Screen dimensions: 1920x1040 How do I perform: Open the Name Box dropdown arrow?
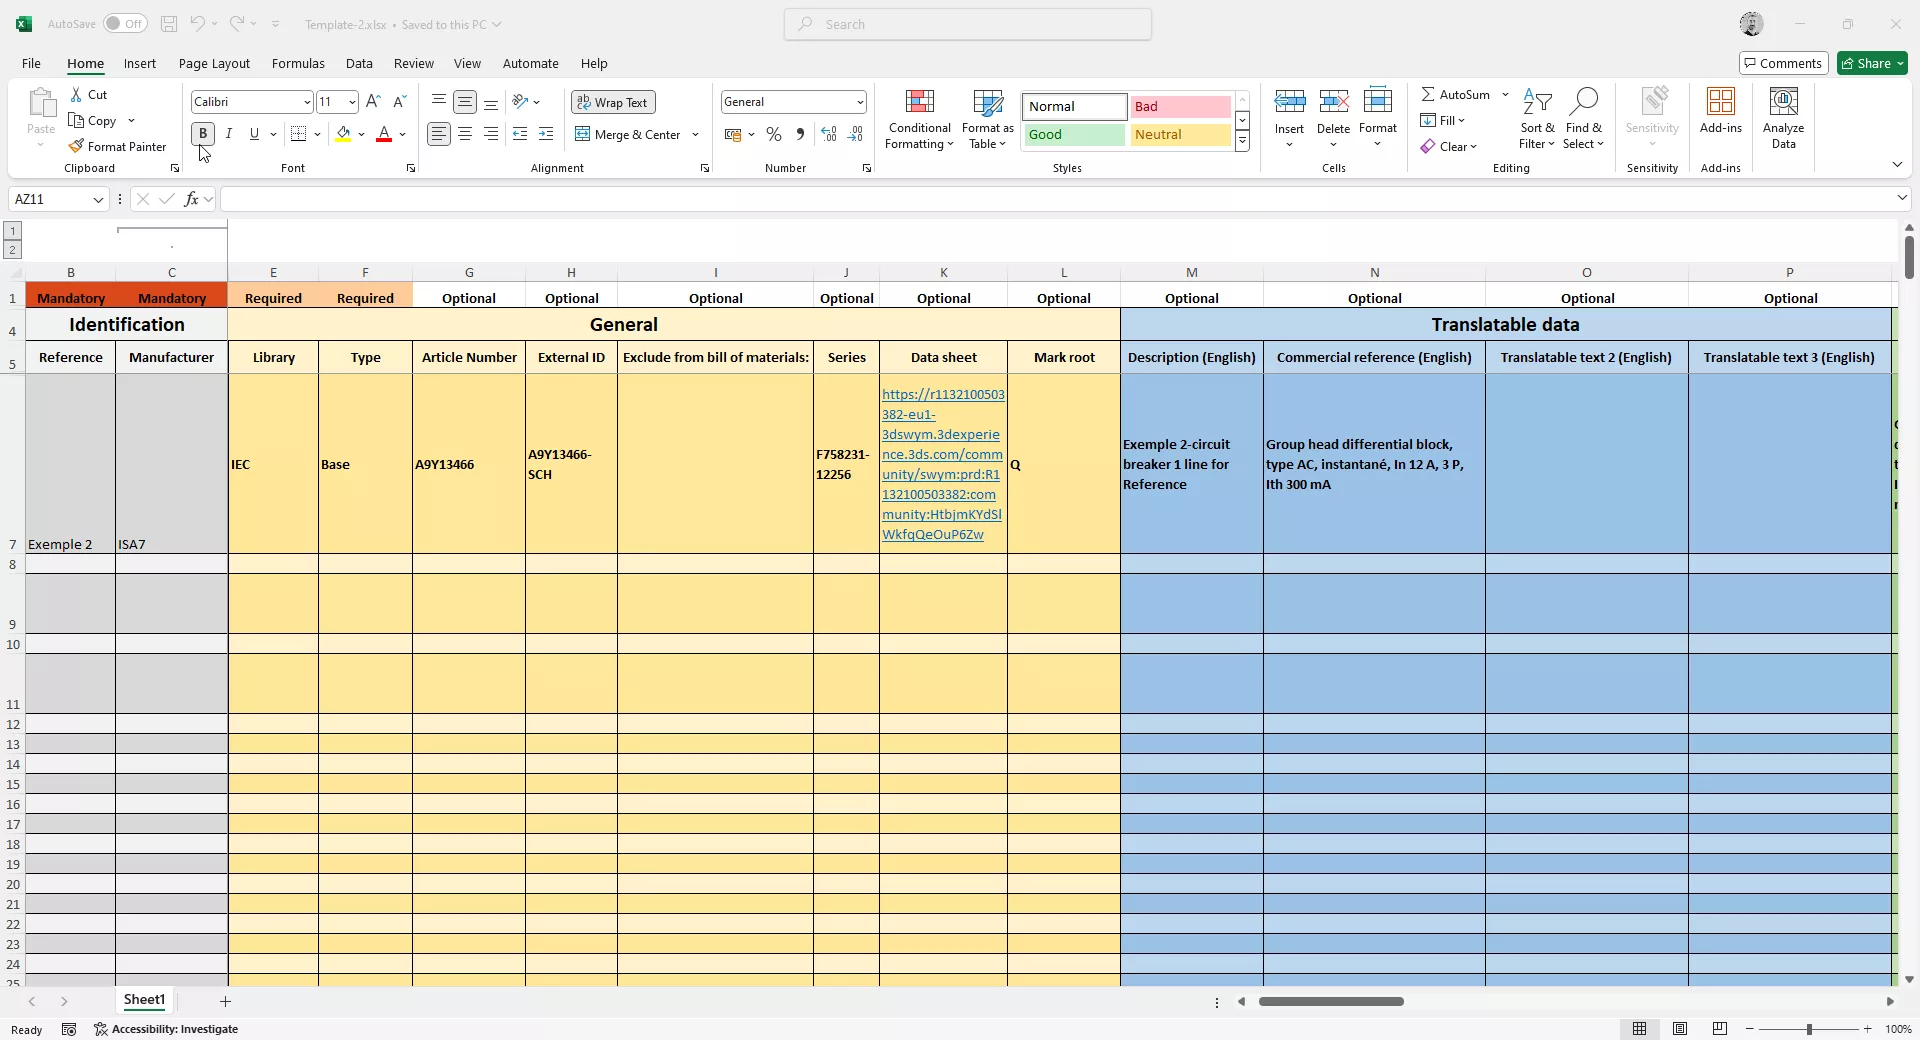point(98,200)
